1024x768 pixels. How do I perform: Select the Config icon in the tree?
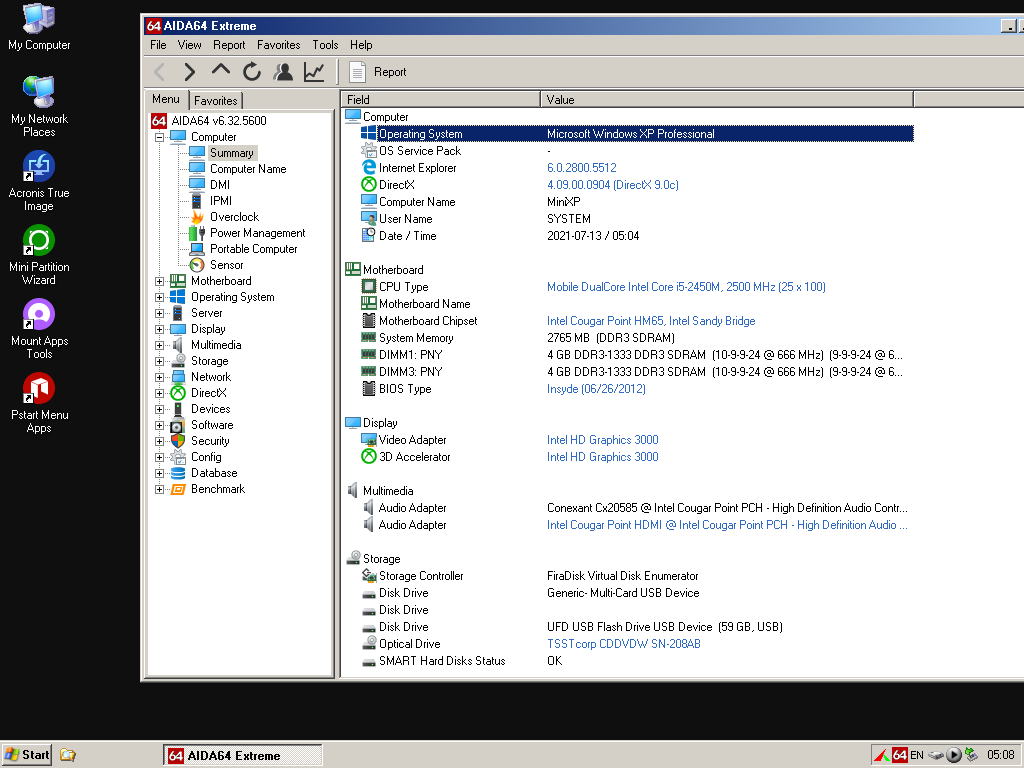point(178,457)
